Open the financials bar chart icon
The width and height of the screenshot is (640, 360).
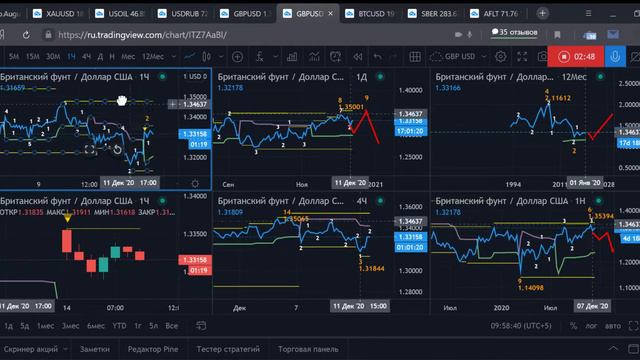(x=292, y=57)
